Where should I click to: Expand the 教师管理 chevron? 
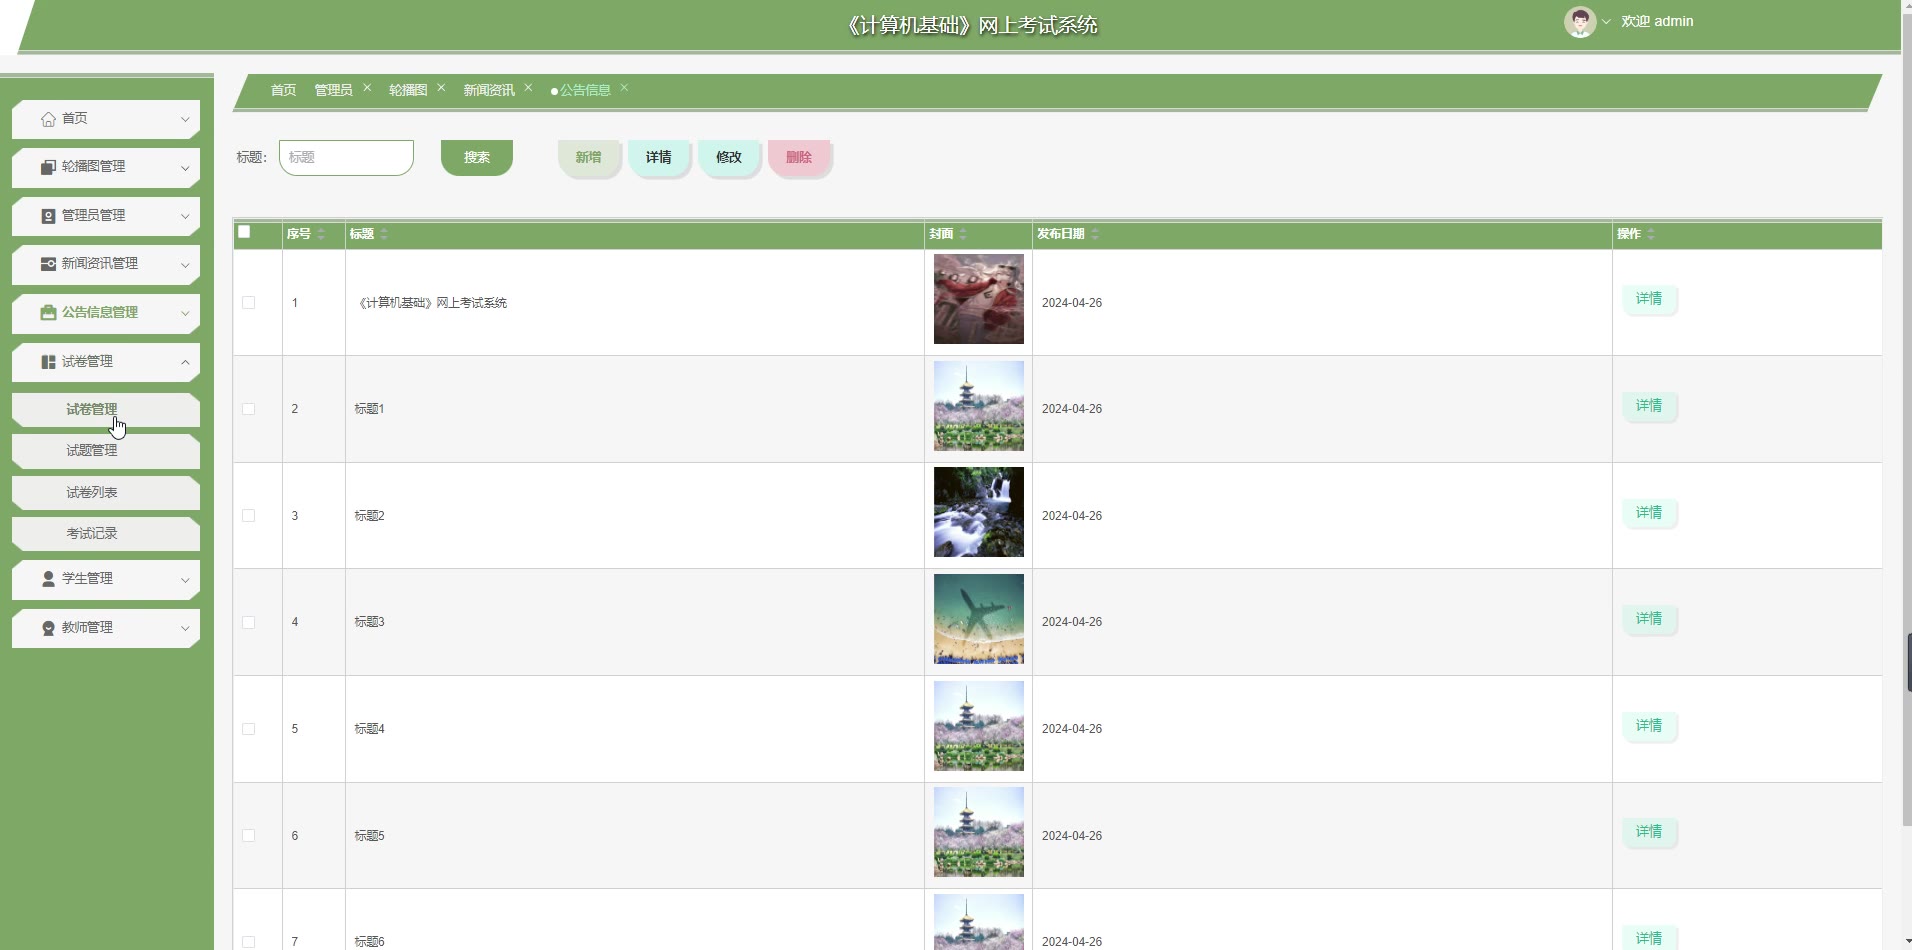coord(185,629)
